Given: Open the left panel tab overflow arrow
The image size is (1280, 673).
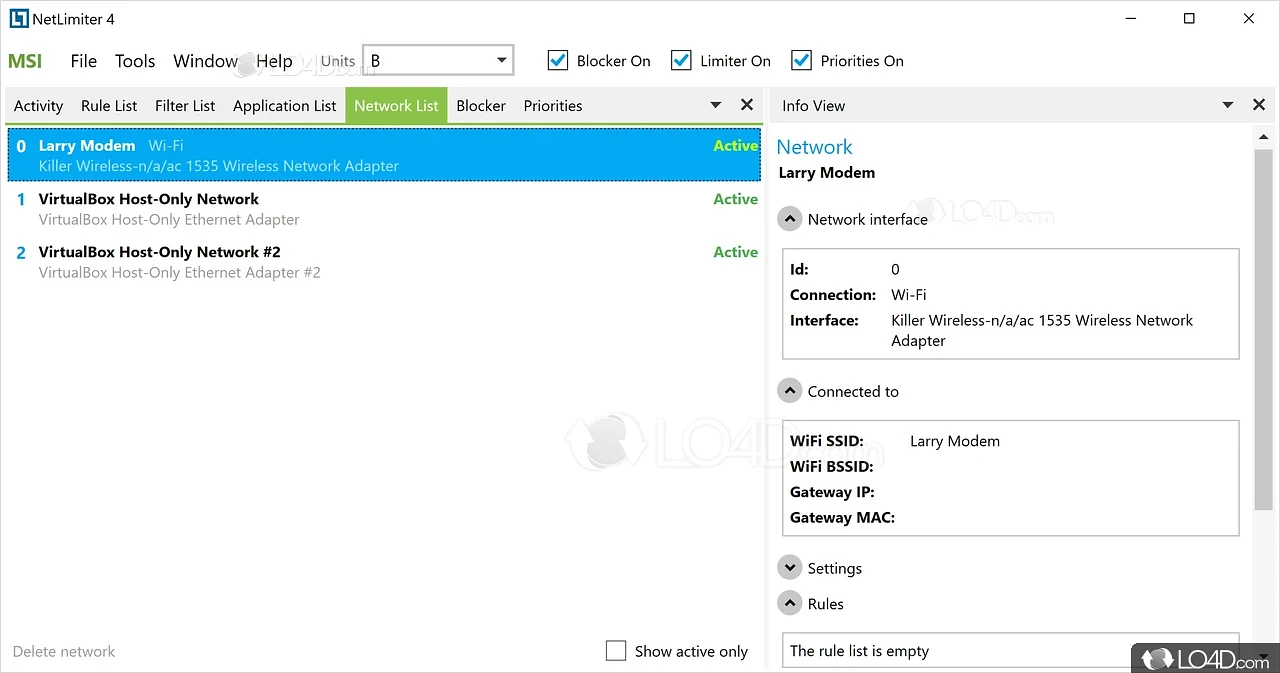Looking at the screenshot, I should [x=716, y=105].
